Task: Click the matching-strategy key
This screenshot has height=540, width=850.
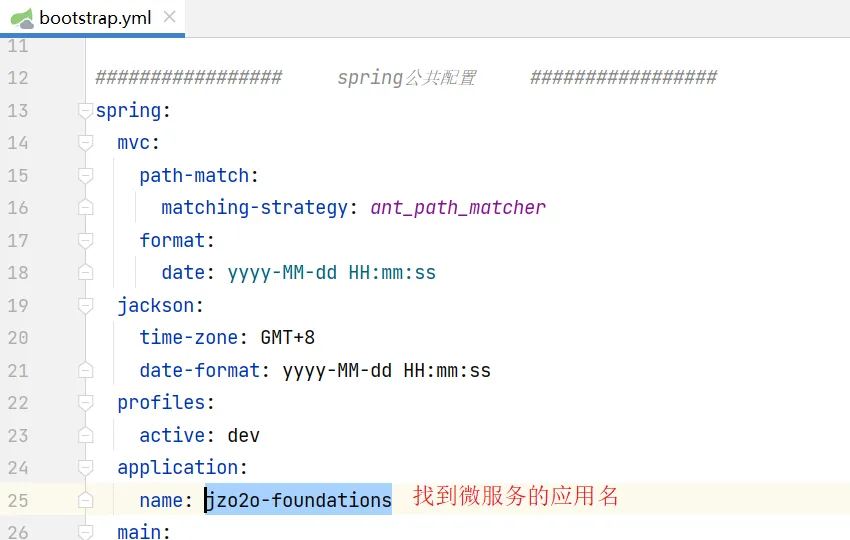Action: [254, 208]
